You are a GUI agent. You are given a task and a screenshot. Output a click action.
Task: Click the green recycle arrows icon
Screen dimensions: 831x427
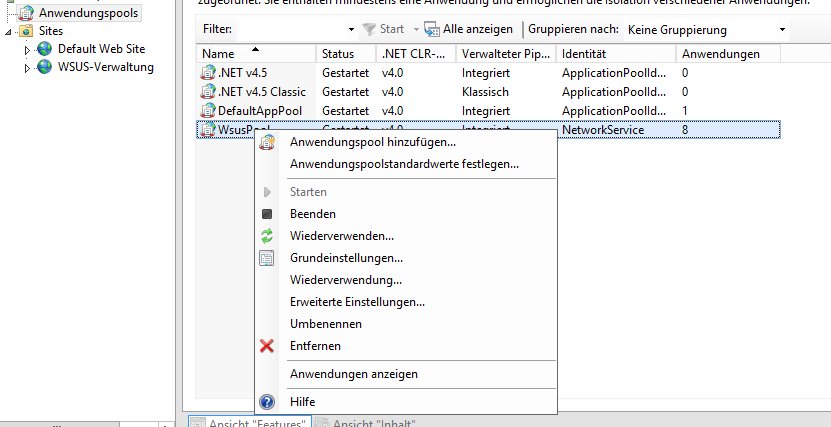click(x=267, y=236)
